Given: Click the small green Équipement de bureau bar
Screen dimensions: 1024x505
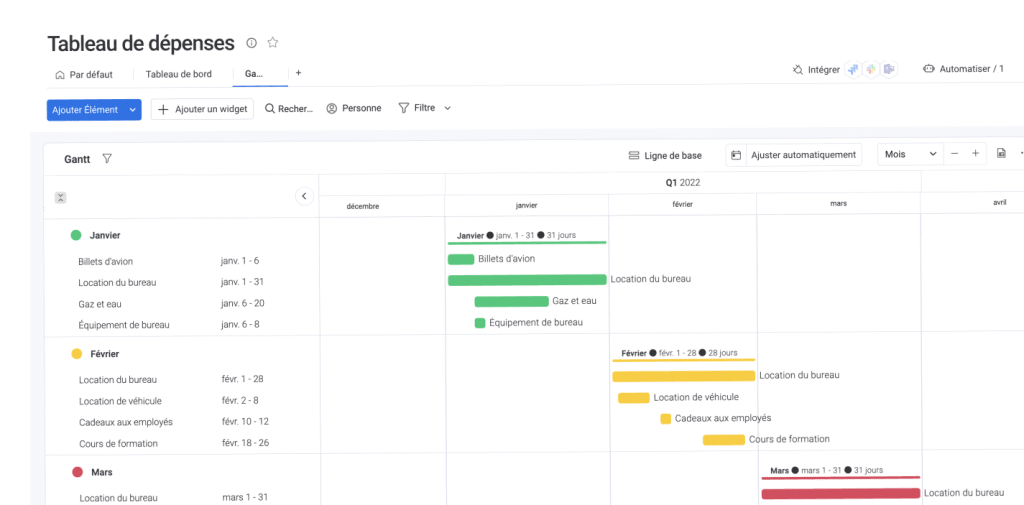Looking at the screenshot, I should pos(480,323).
